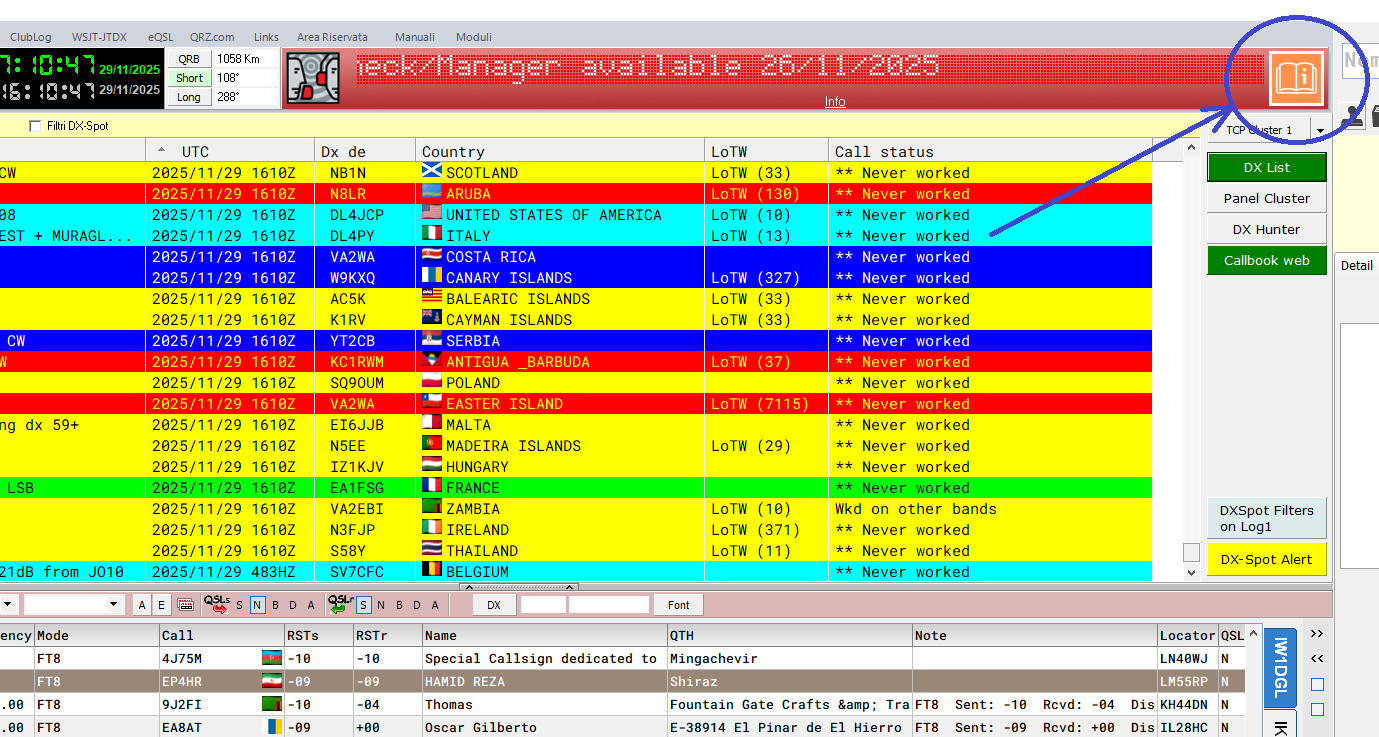1379x737 pixels.
Task: Click the E button in log toolbar
Action: click(162, 605)
